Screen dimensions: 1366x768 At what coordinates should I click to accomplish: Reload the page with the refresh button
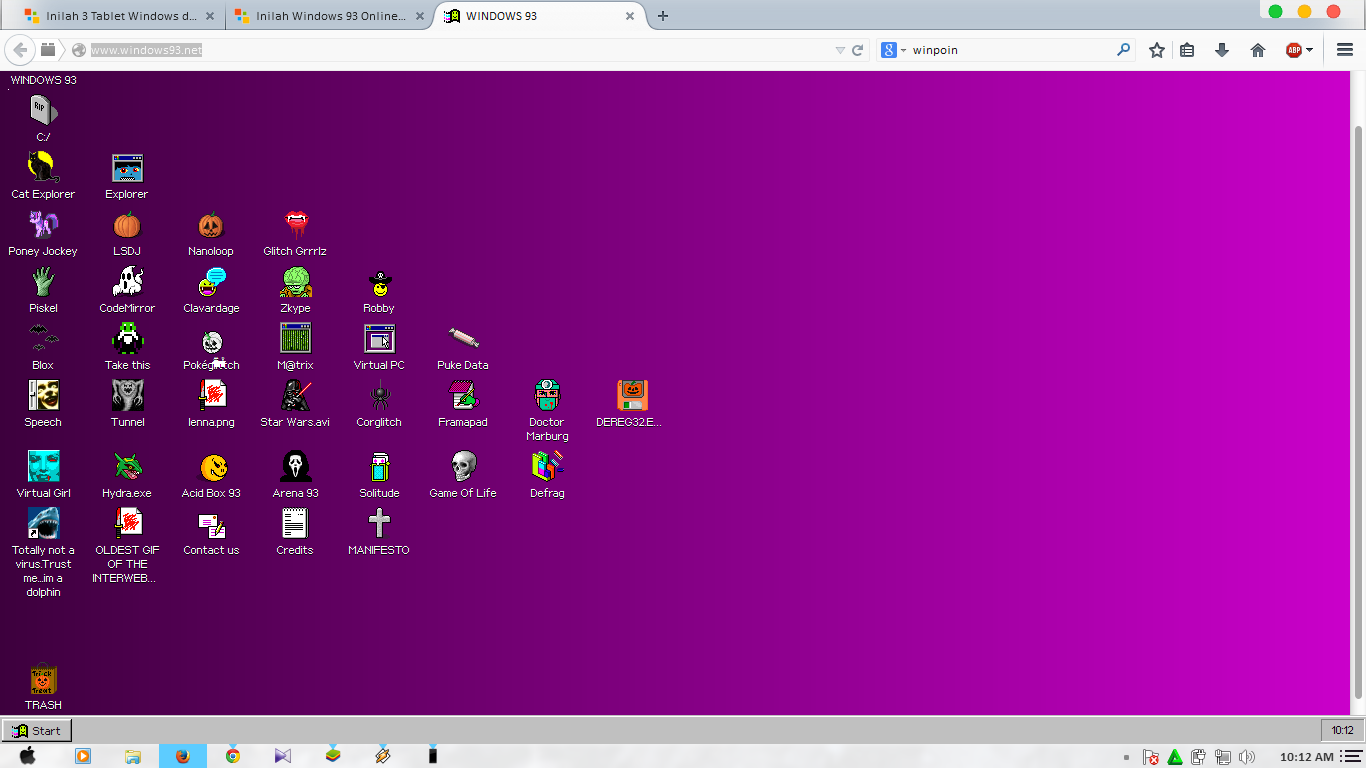[x=857, y=50]
